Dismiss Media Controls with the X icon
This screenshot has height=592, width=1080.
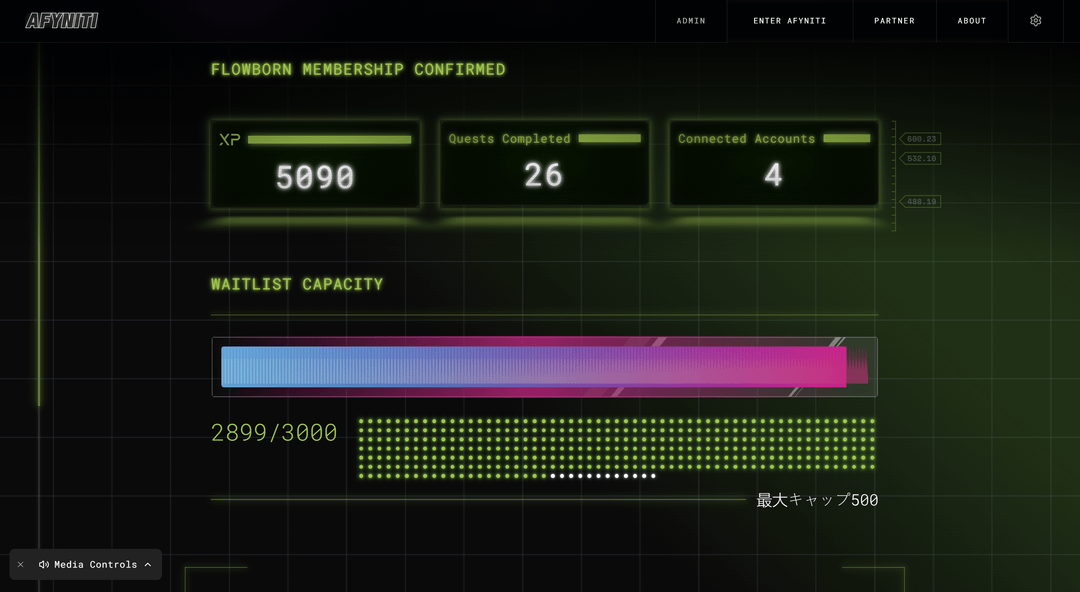click(20, 565)
